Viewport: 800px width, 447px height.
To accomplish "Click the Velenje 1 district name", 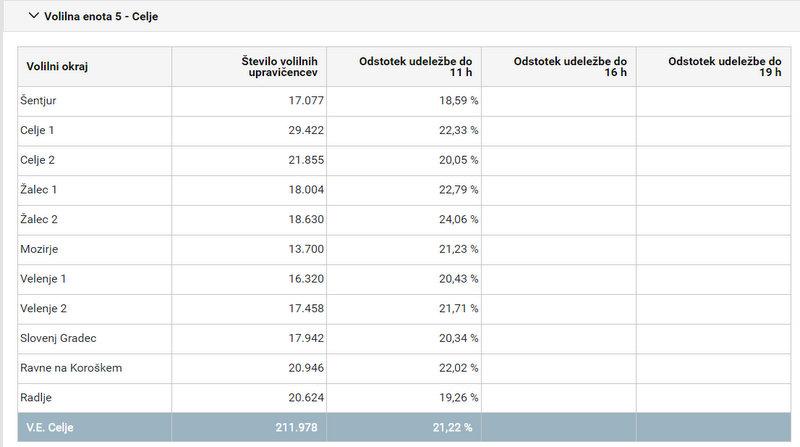I will point(43,279).
